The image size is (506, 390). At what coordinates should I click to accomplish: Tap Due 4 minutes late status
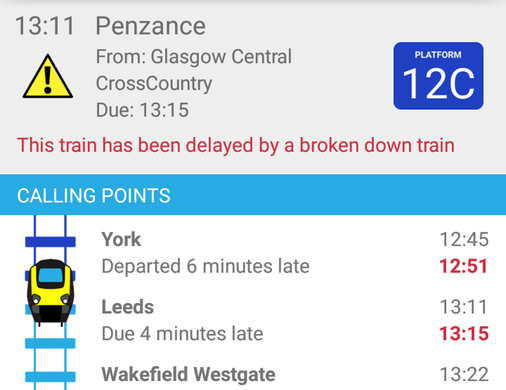coord(182,334)
